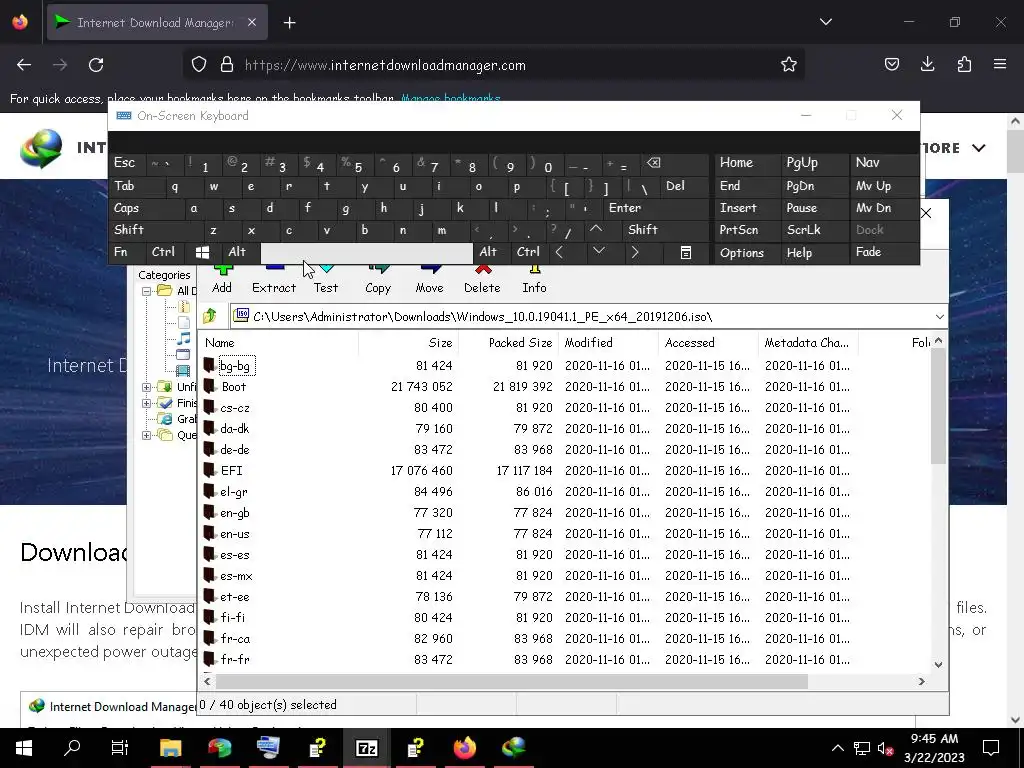Screen dimensions: 1024x768
Task: Click the 7-Zip vertical scrollbar thumb
Action: tap(938, 405)
